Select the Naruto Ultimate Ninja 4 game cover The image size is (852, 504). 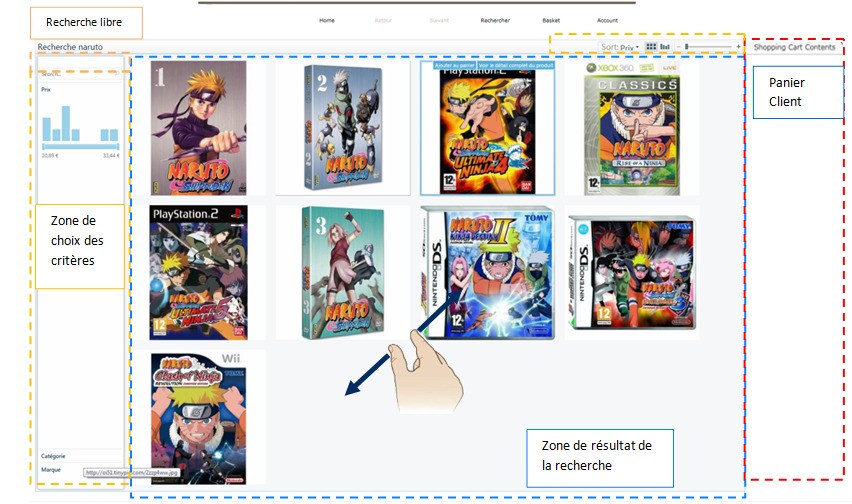click(x=487, y=131)
